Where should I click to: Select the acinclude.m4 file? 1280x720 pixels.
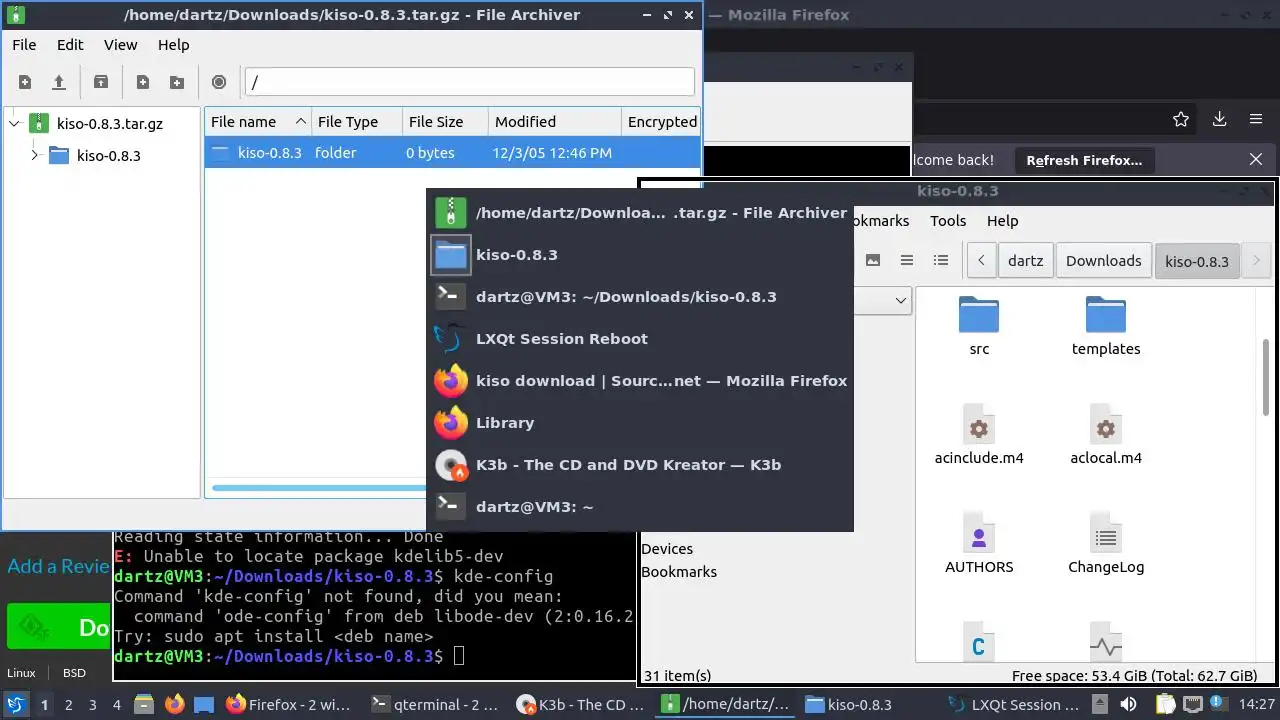979,435
